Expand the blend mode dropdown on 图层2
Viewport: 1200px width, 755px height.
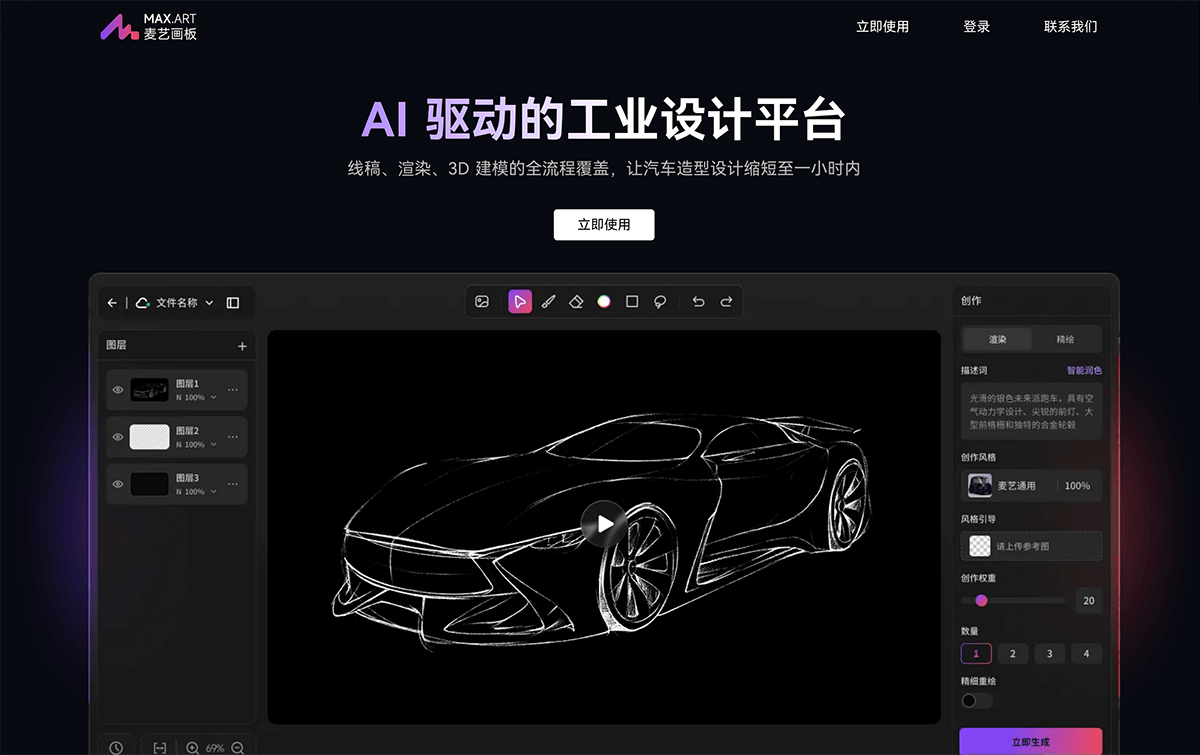coord(213,445)
